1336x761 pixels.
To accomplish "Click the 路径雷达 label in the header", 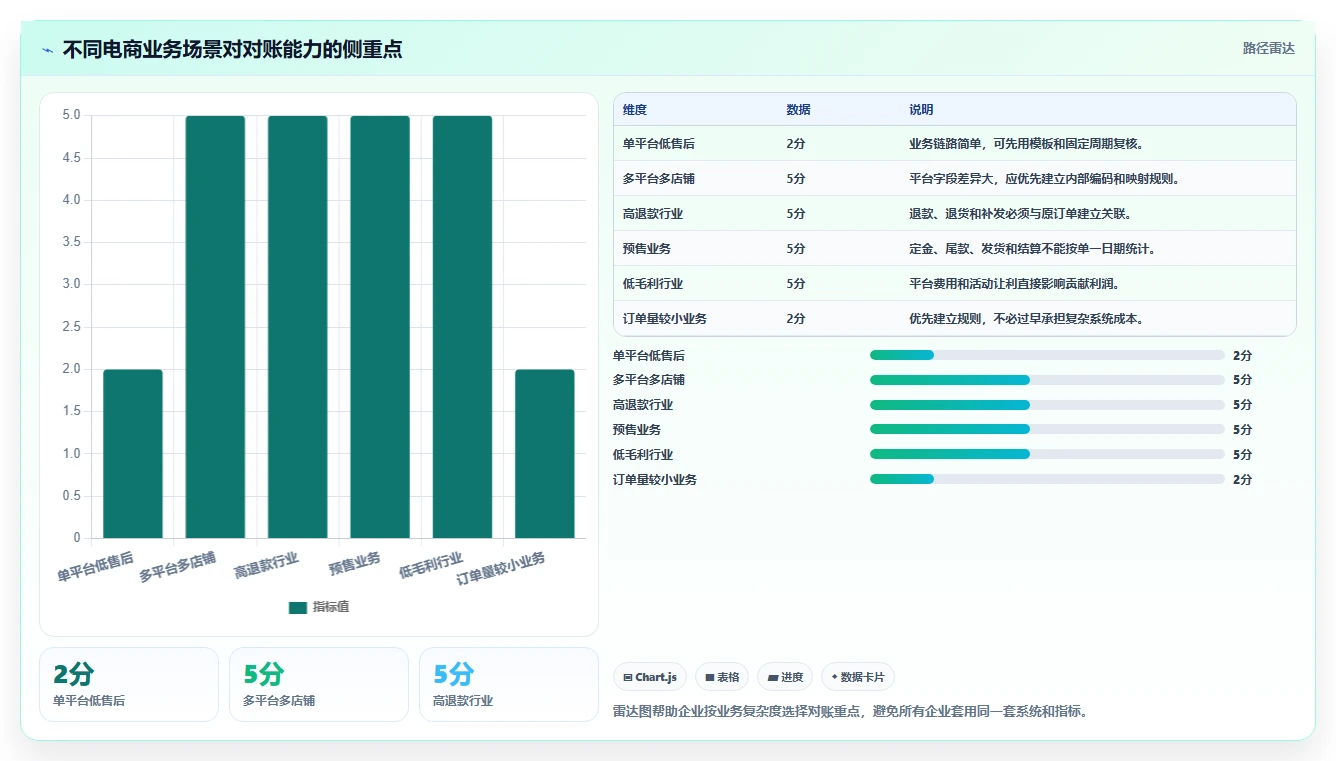I will [1269, 48].
